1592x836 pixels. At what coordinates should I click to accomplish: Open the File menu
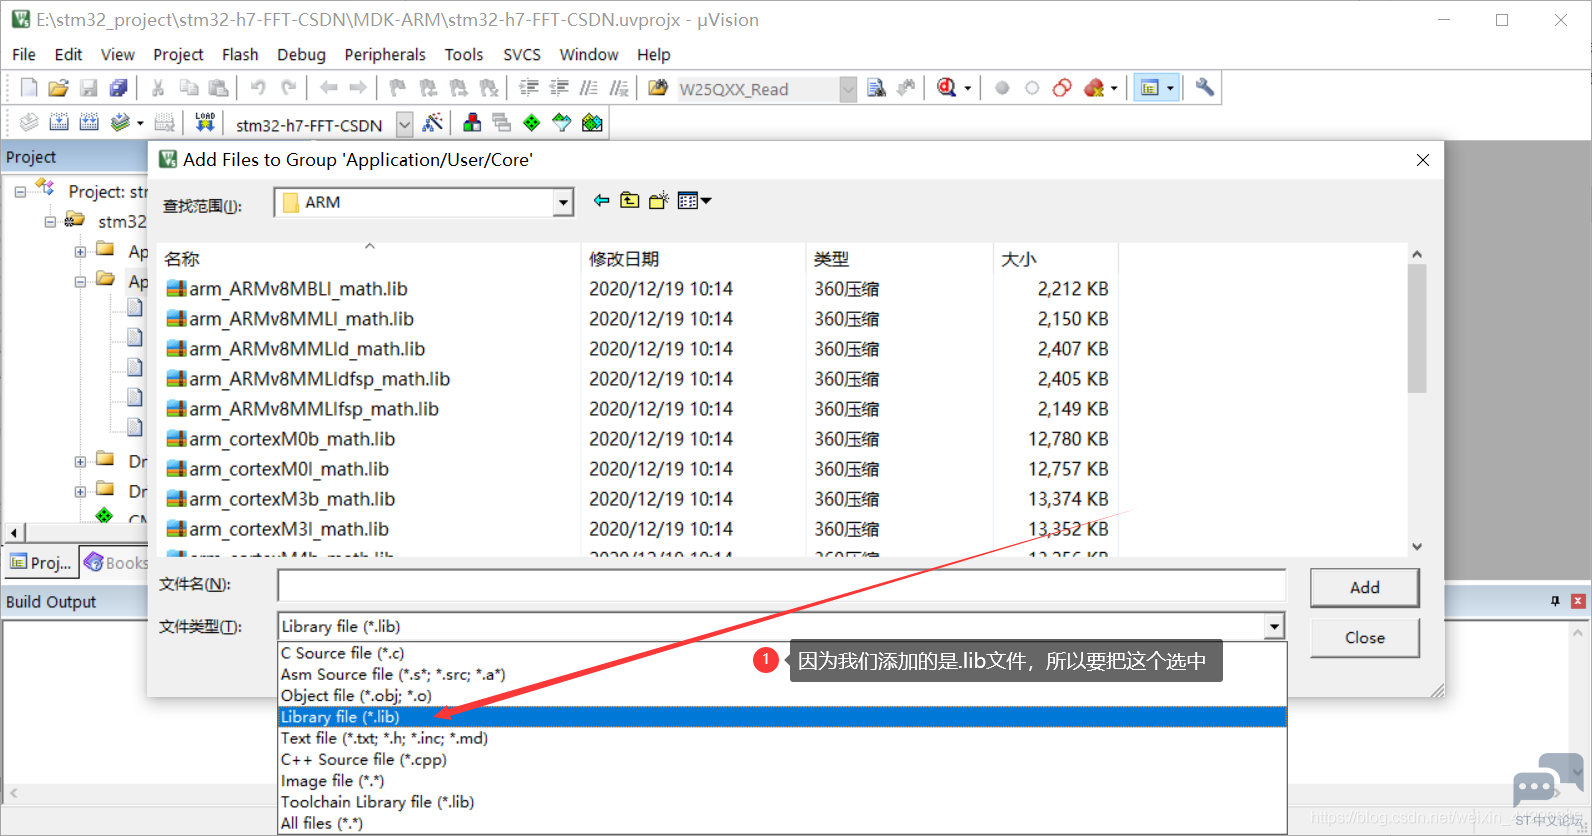(24, 54)
